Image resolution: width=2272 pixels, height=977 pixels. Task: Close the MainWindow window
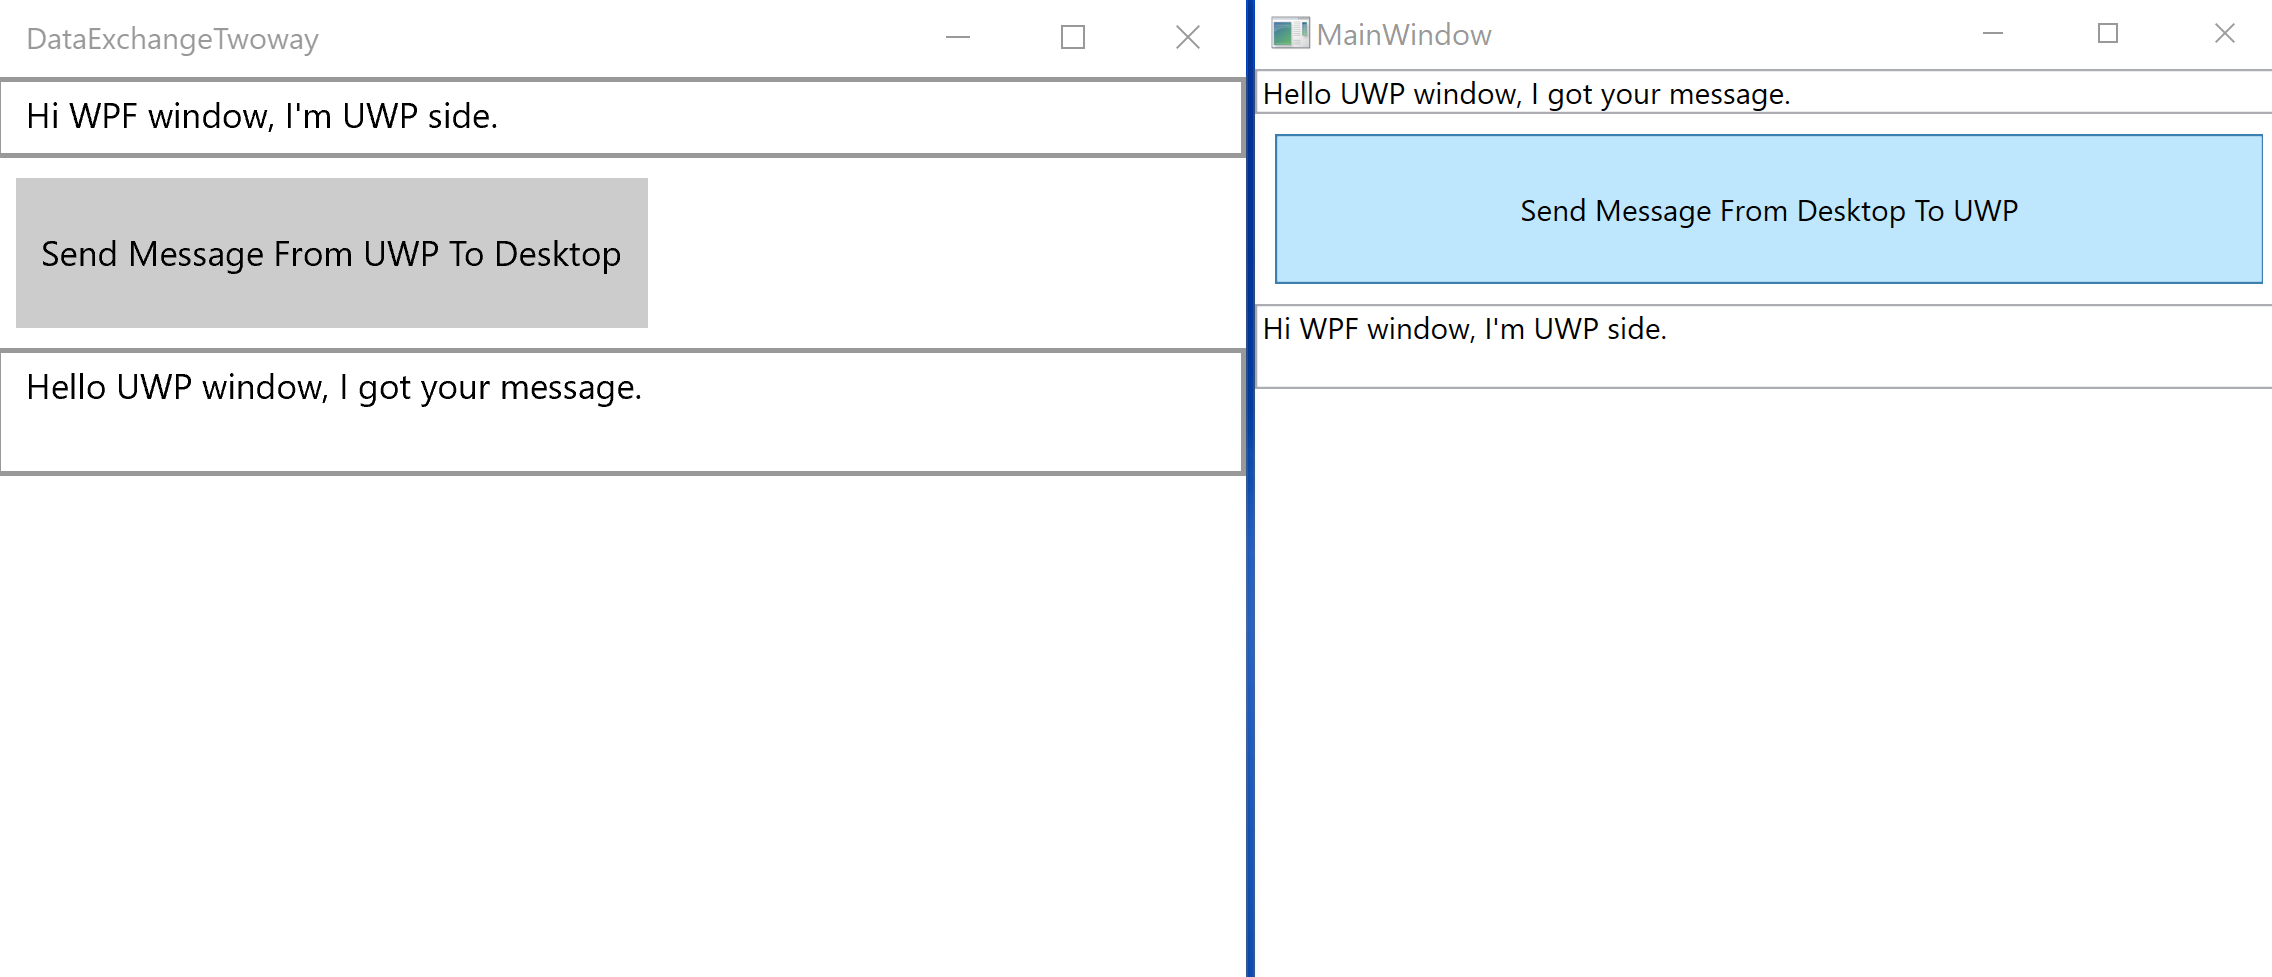coord(2224,34)
